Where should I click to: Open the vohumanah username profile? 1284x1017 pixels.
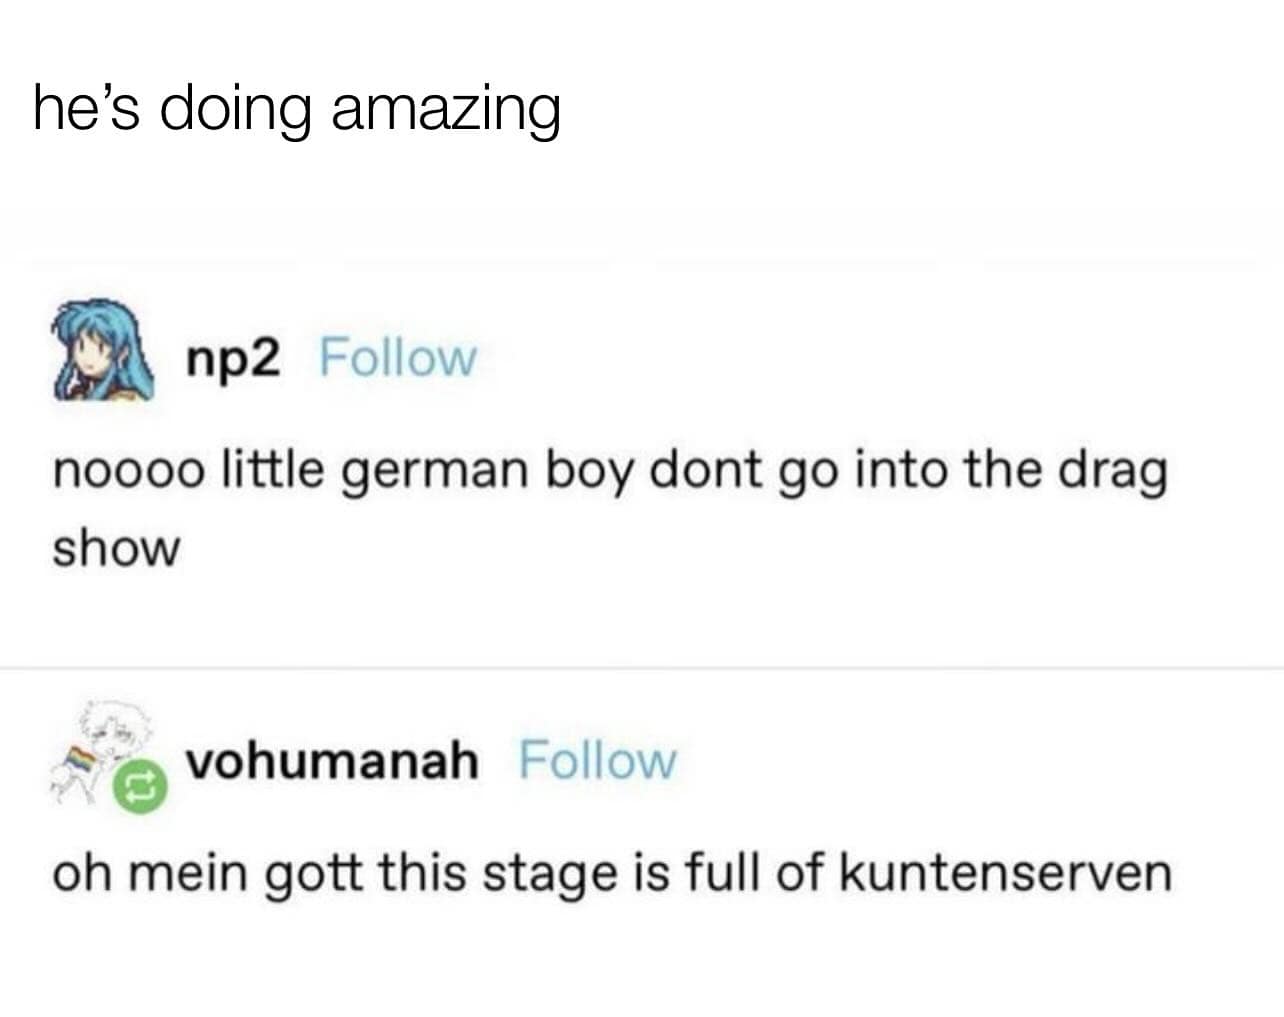pyautogui.click(x=333, y=761)
